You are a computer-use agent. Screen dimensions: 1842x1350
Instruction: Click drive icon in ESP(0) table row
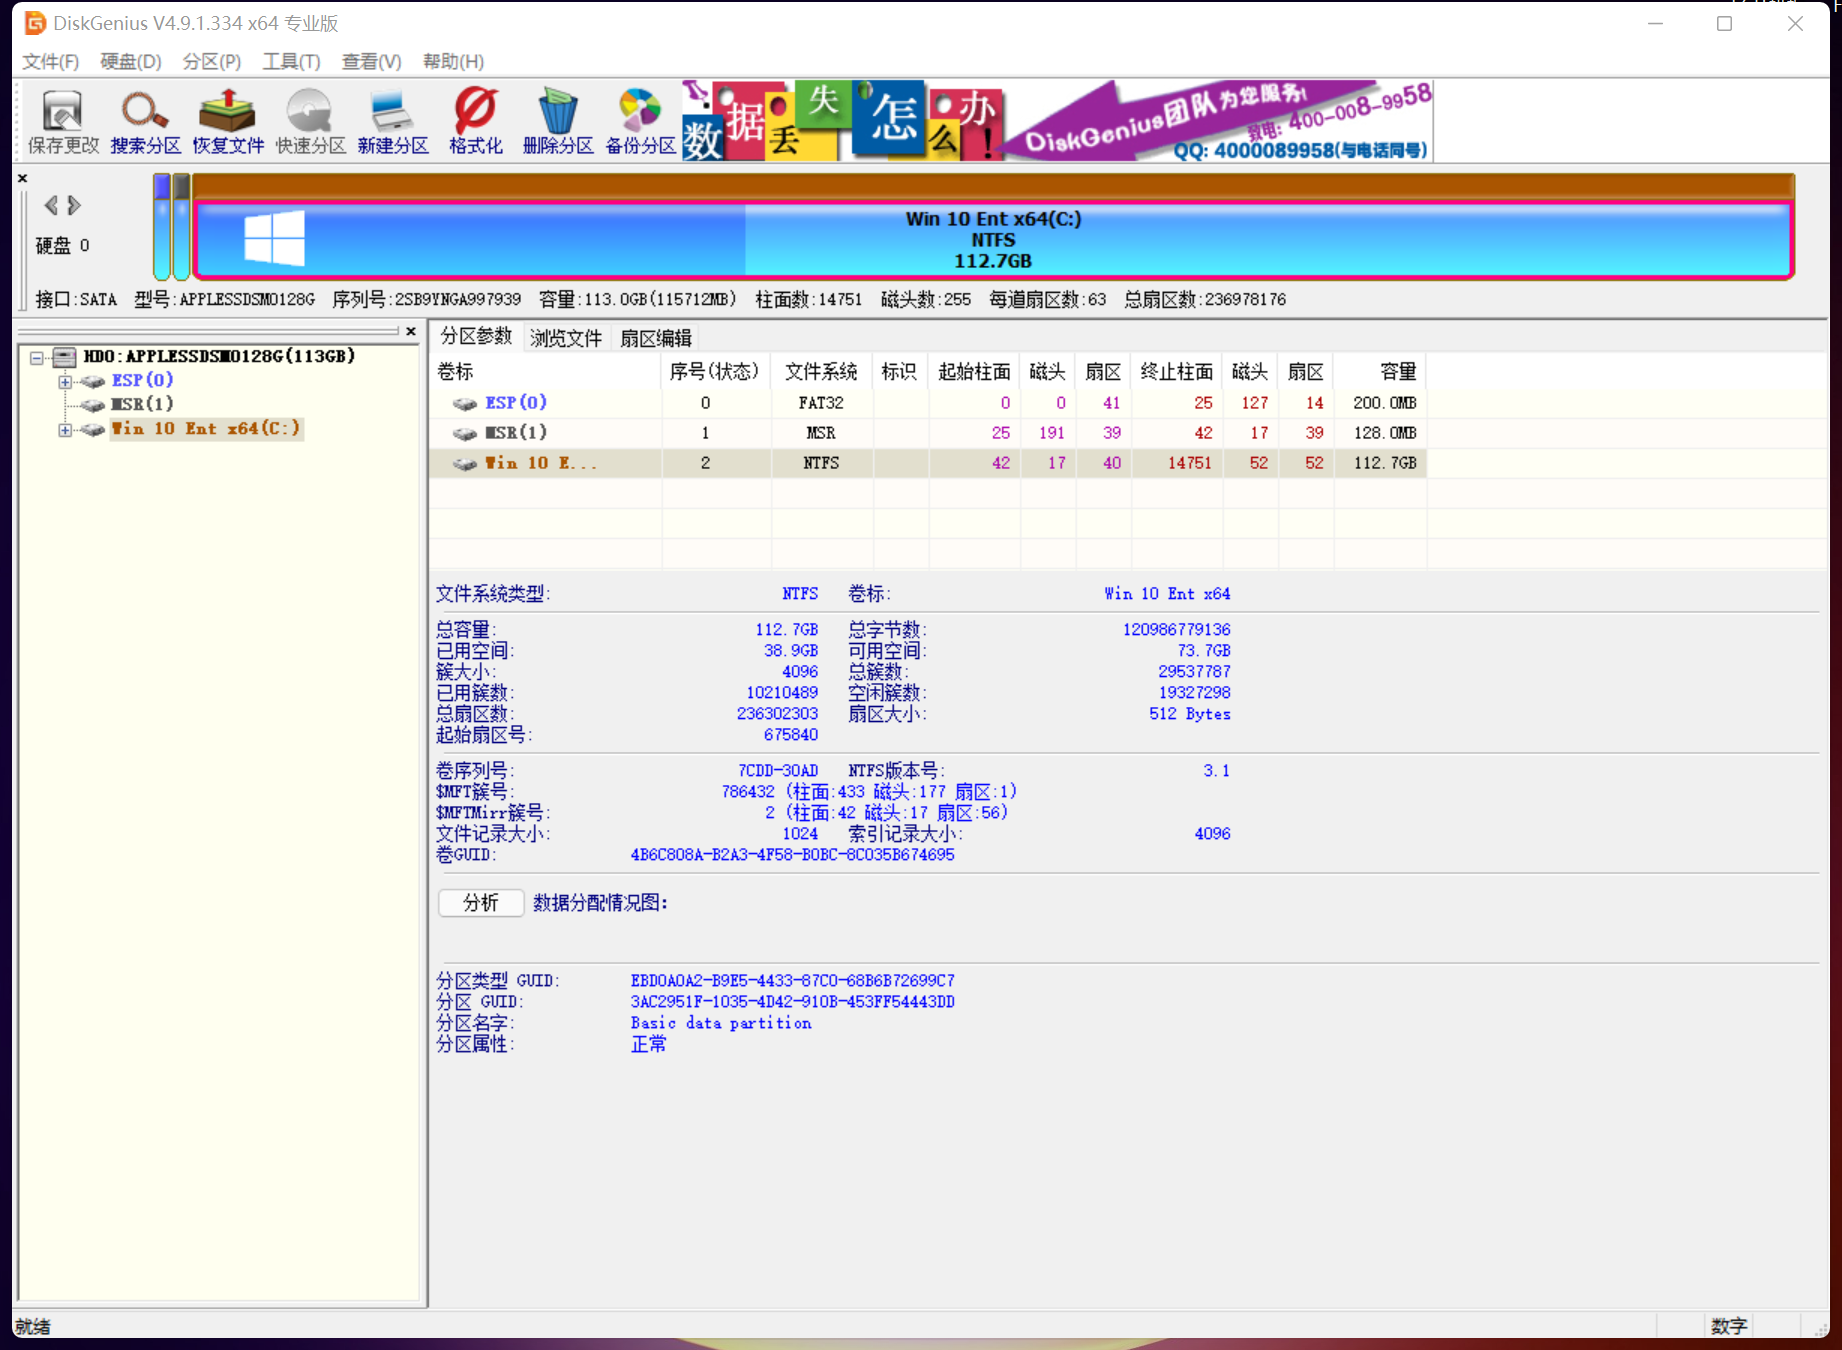pos(464,403)
